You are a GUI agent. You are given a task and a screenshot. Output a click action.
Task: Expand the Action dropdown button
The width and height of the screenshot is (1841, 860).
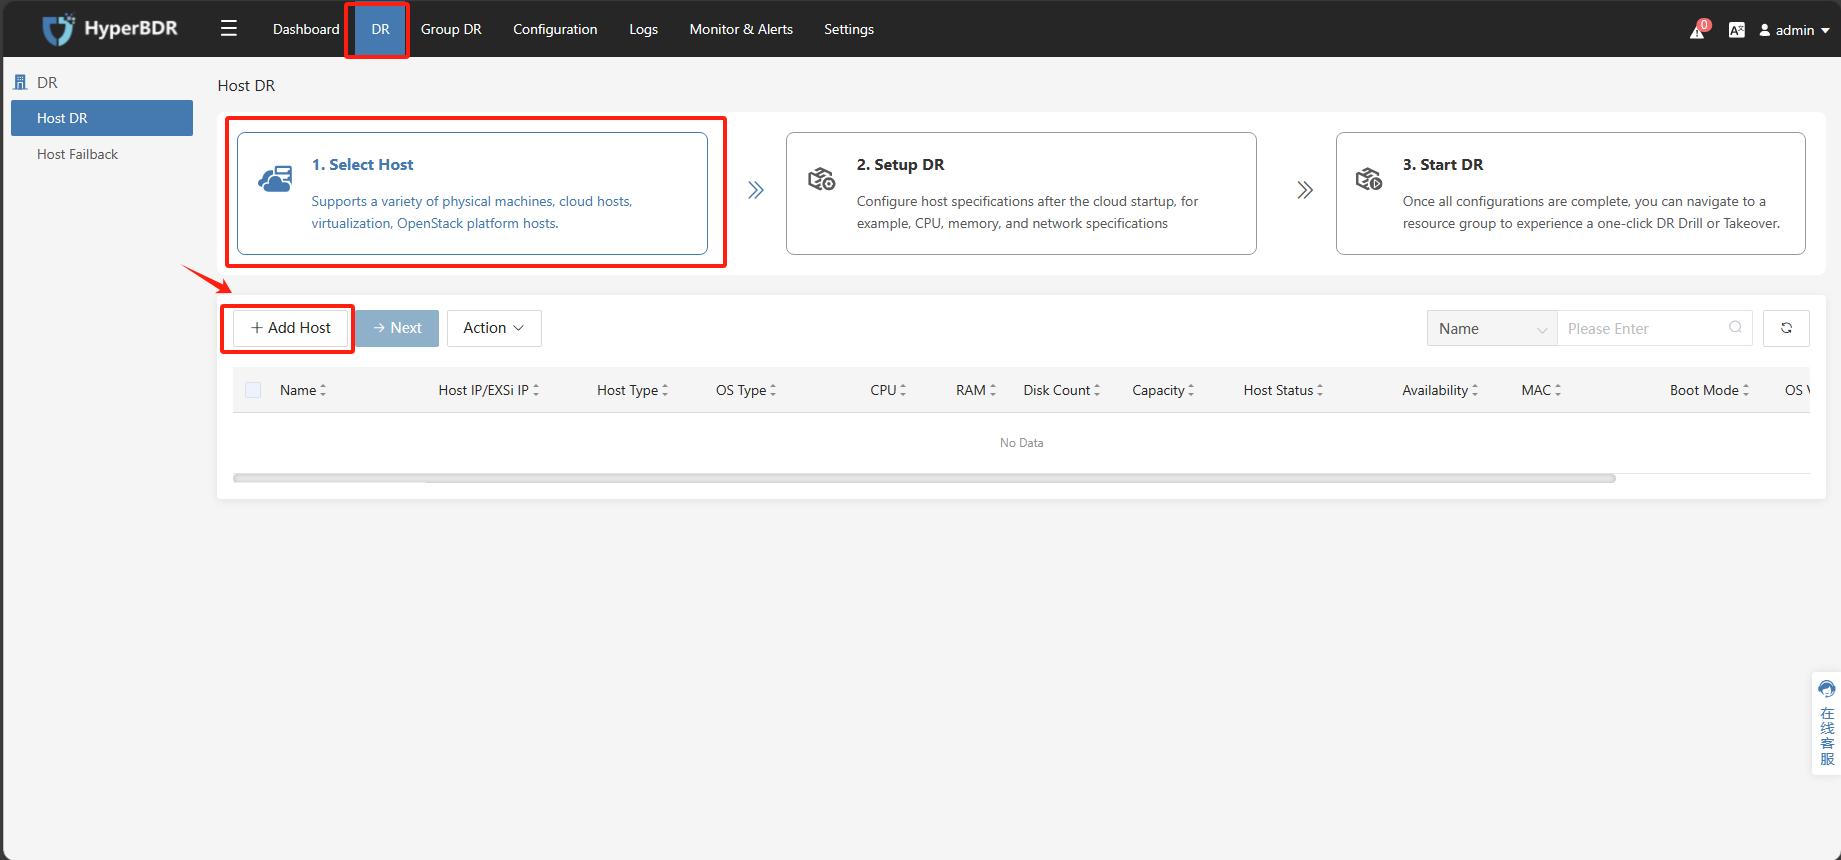click(494, 328)
